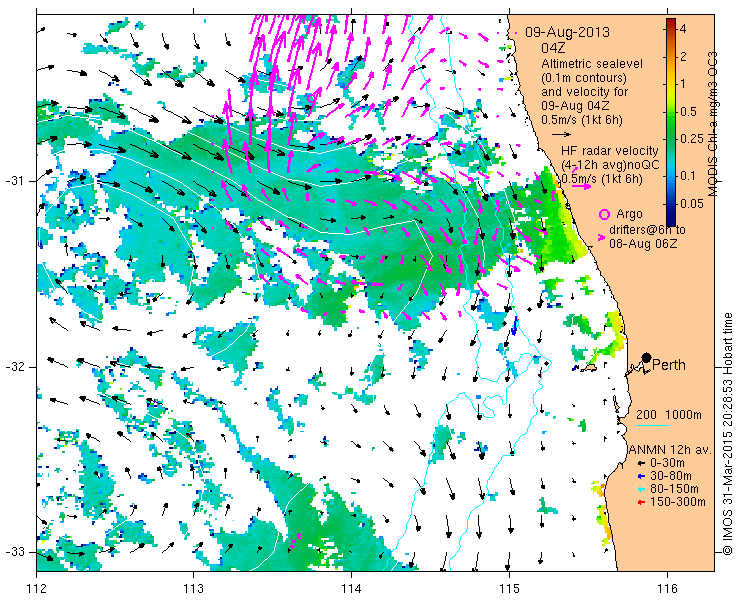Click the red 150-300m ANMN legend arrow
Image resolution: width=740 pixels, height=600 pixels.
(640, 502)
